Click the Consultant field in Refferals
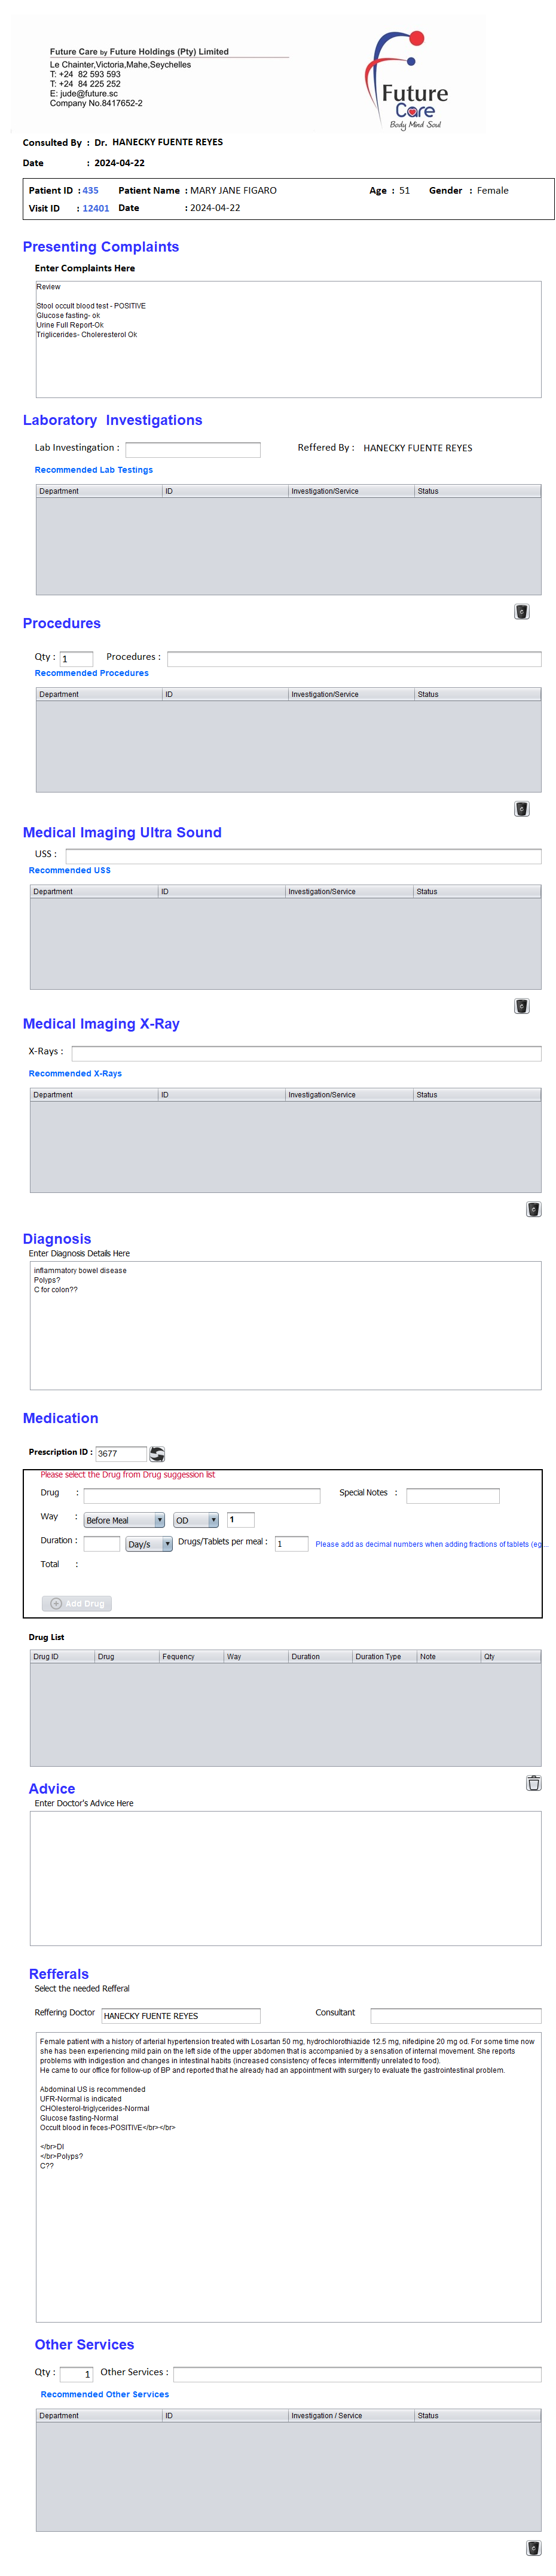 click(x=455, y=2015)
